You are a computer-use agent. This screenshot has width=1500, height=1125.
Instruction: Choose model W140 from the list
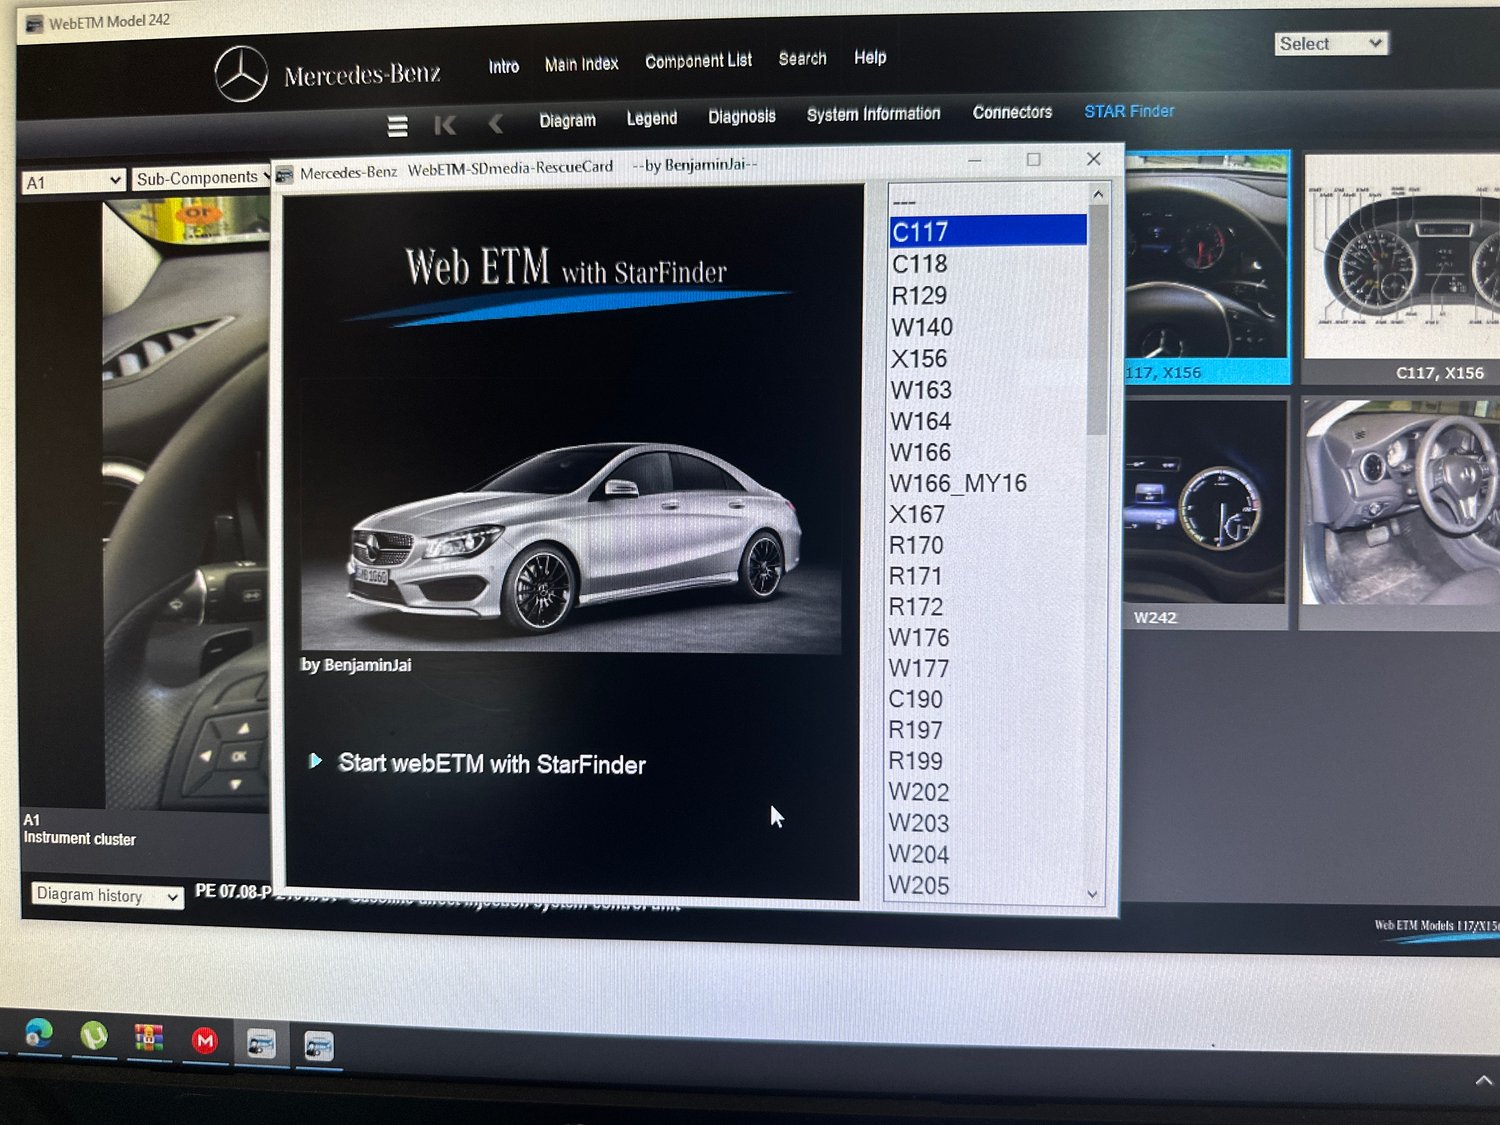point(988,327)
